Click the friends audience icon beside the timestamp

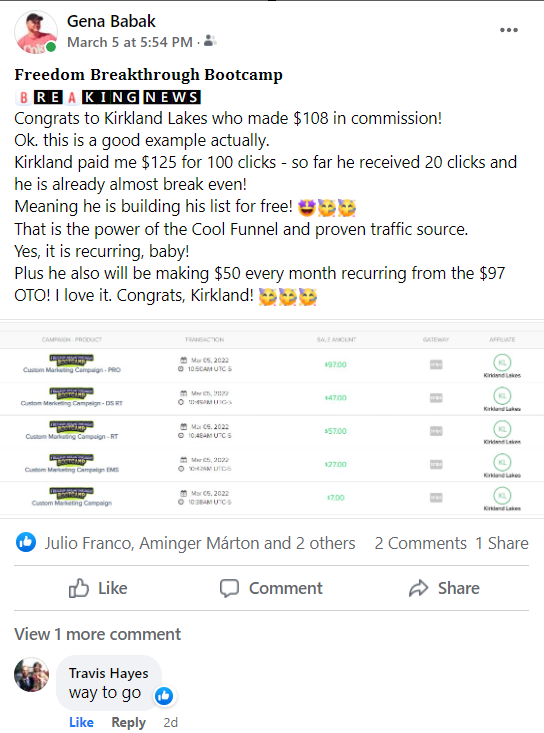coord(210,42)
